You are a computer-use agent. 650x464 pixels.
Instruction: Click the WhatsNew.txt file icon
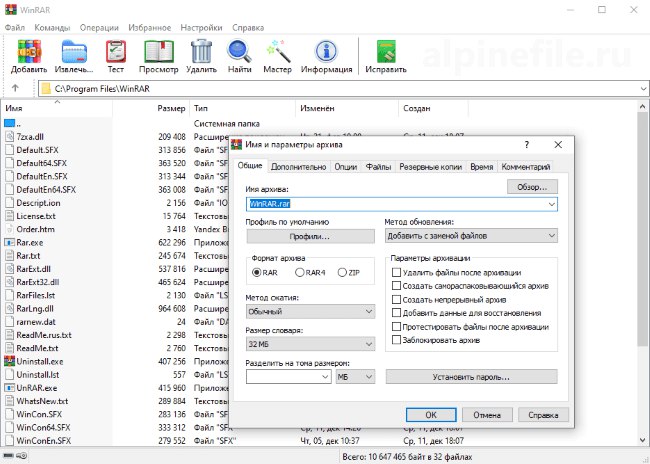tap(10, 401)
